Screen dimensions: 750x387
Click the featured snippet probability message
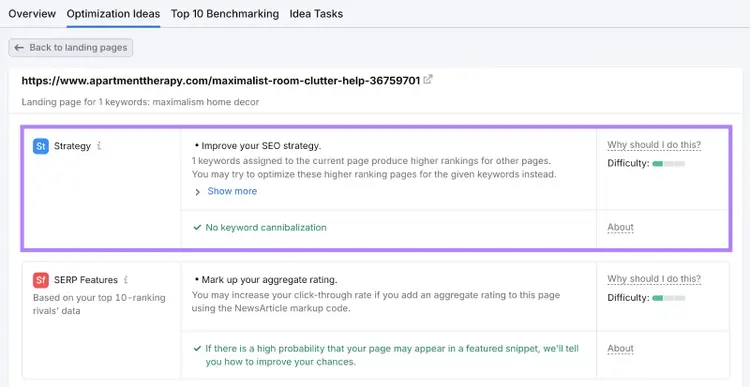[392, 355]
